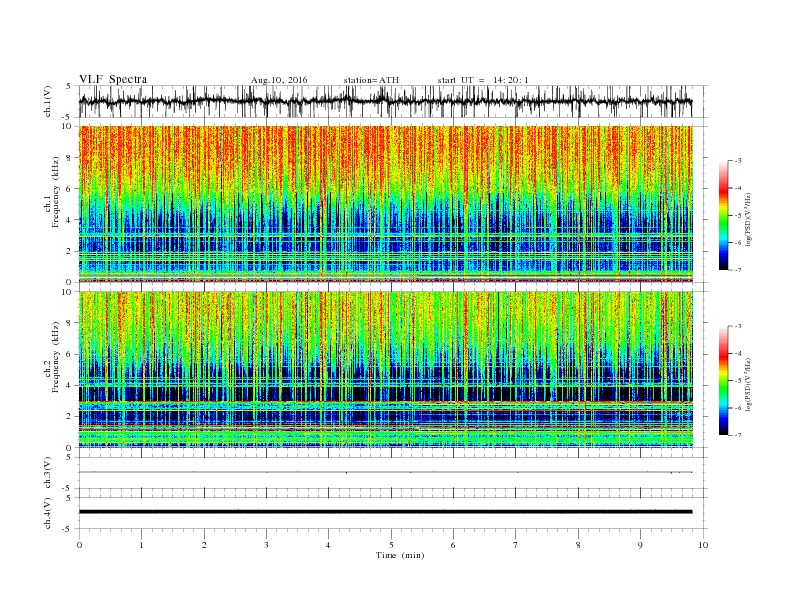Click time axis tick label '7'
The image size is (792, 612).
click(x=516, y=545)
